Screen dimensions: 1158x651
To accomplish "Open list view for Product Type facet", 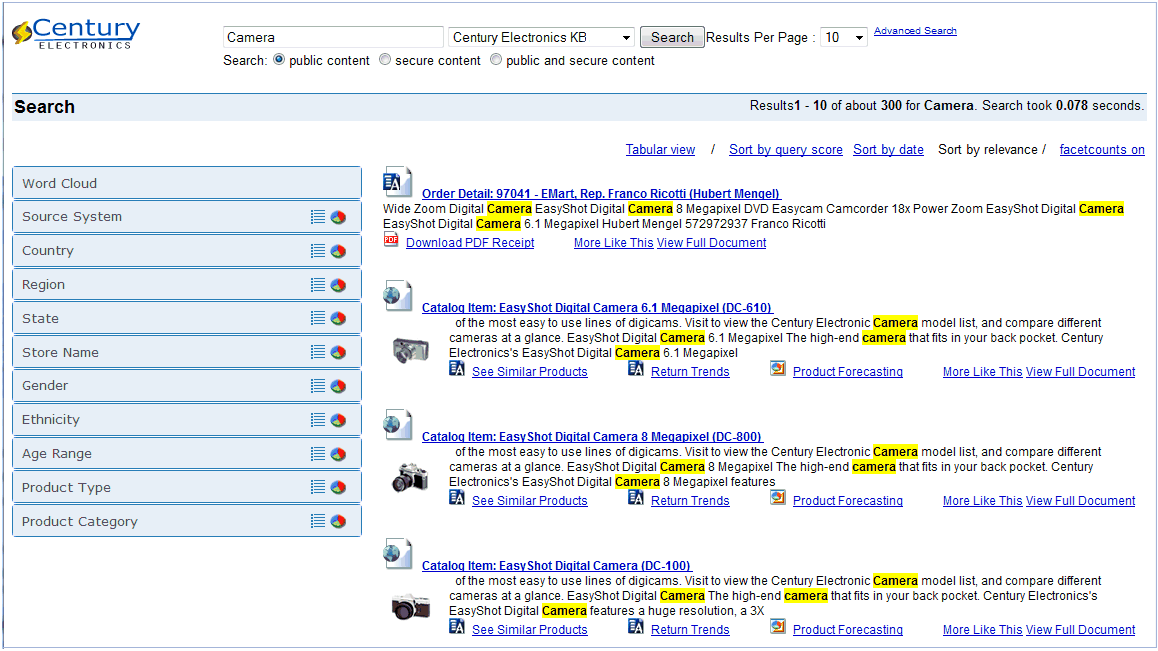I will [318, 487].
